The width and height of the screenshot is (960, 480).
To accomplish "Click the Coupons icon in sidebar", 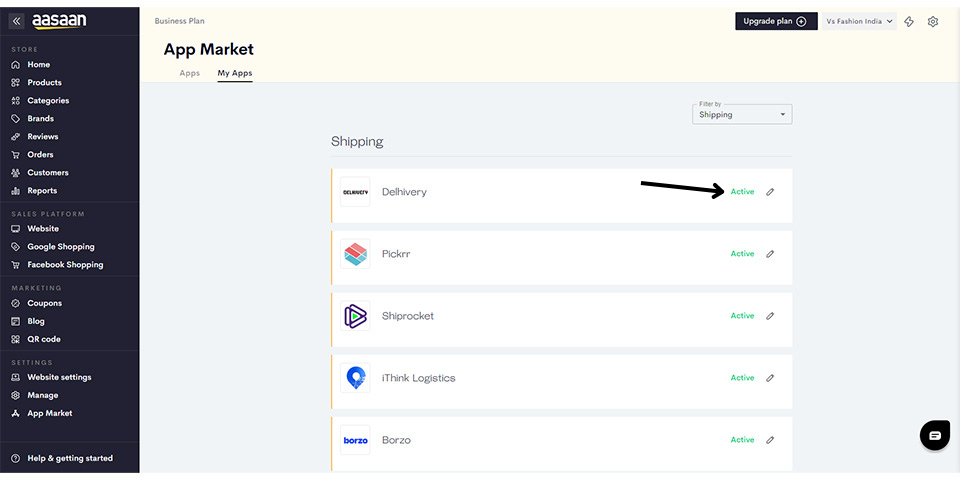I will [x=16, y=303].
